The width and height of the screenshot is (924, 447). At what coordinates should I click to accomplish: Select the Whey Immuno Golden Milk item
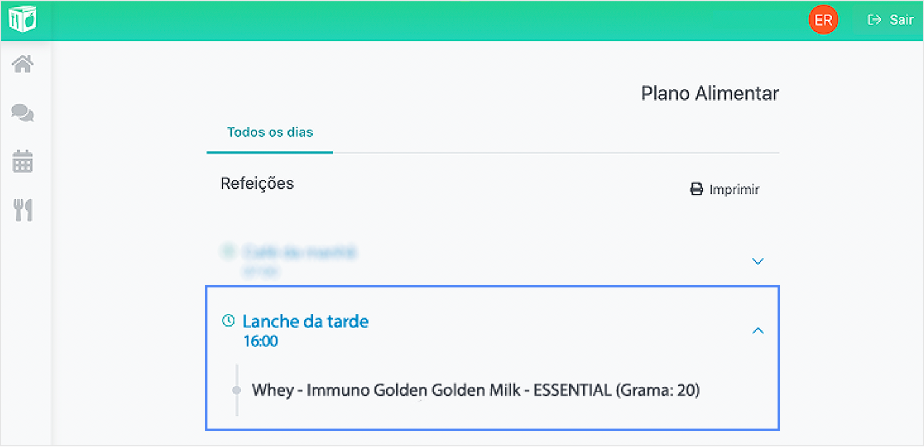[x=475, y=390]
